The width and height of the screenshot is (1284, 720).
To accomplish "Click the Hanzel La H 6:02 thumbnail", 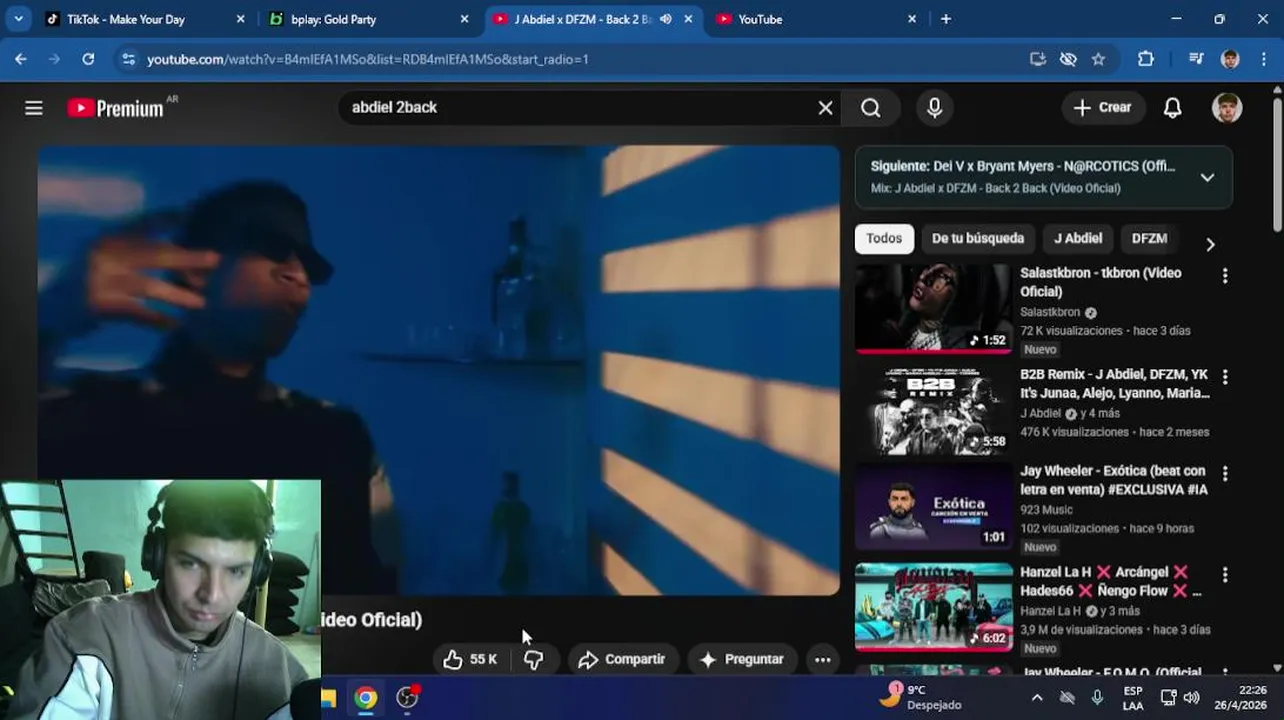I will point(934,608).
